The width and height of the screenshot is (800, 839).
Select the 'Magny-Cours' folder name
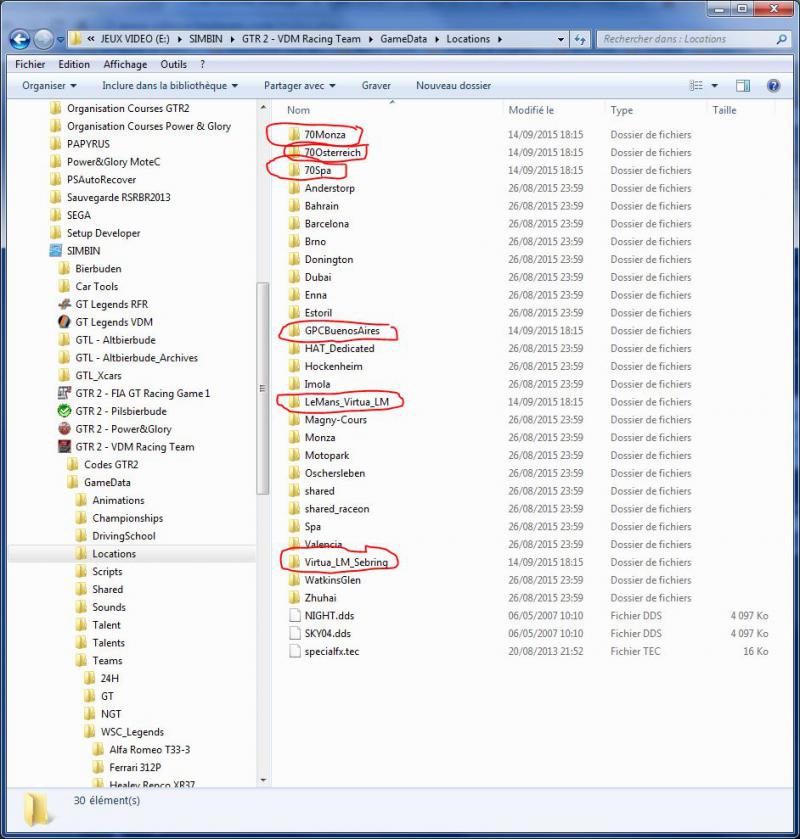coord(336,420)
